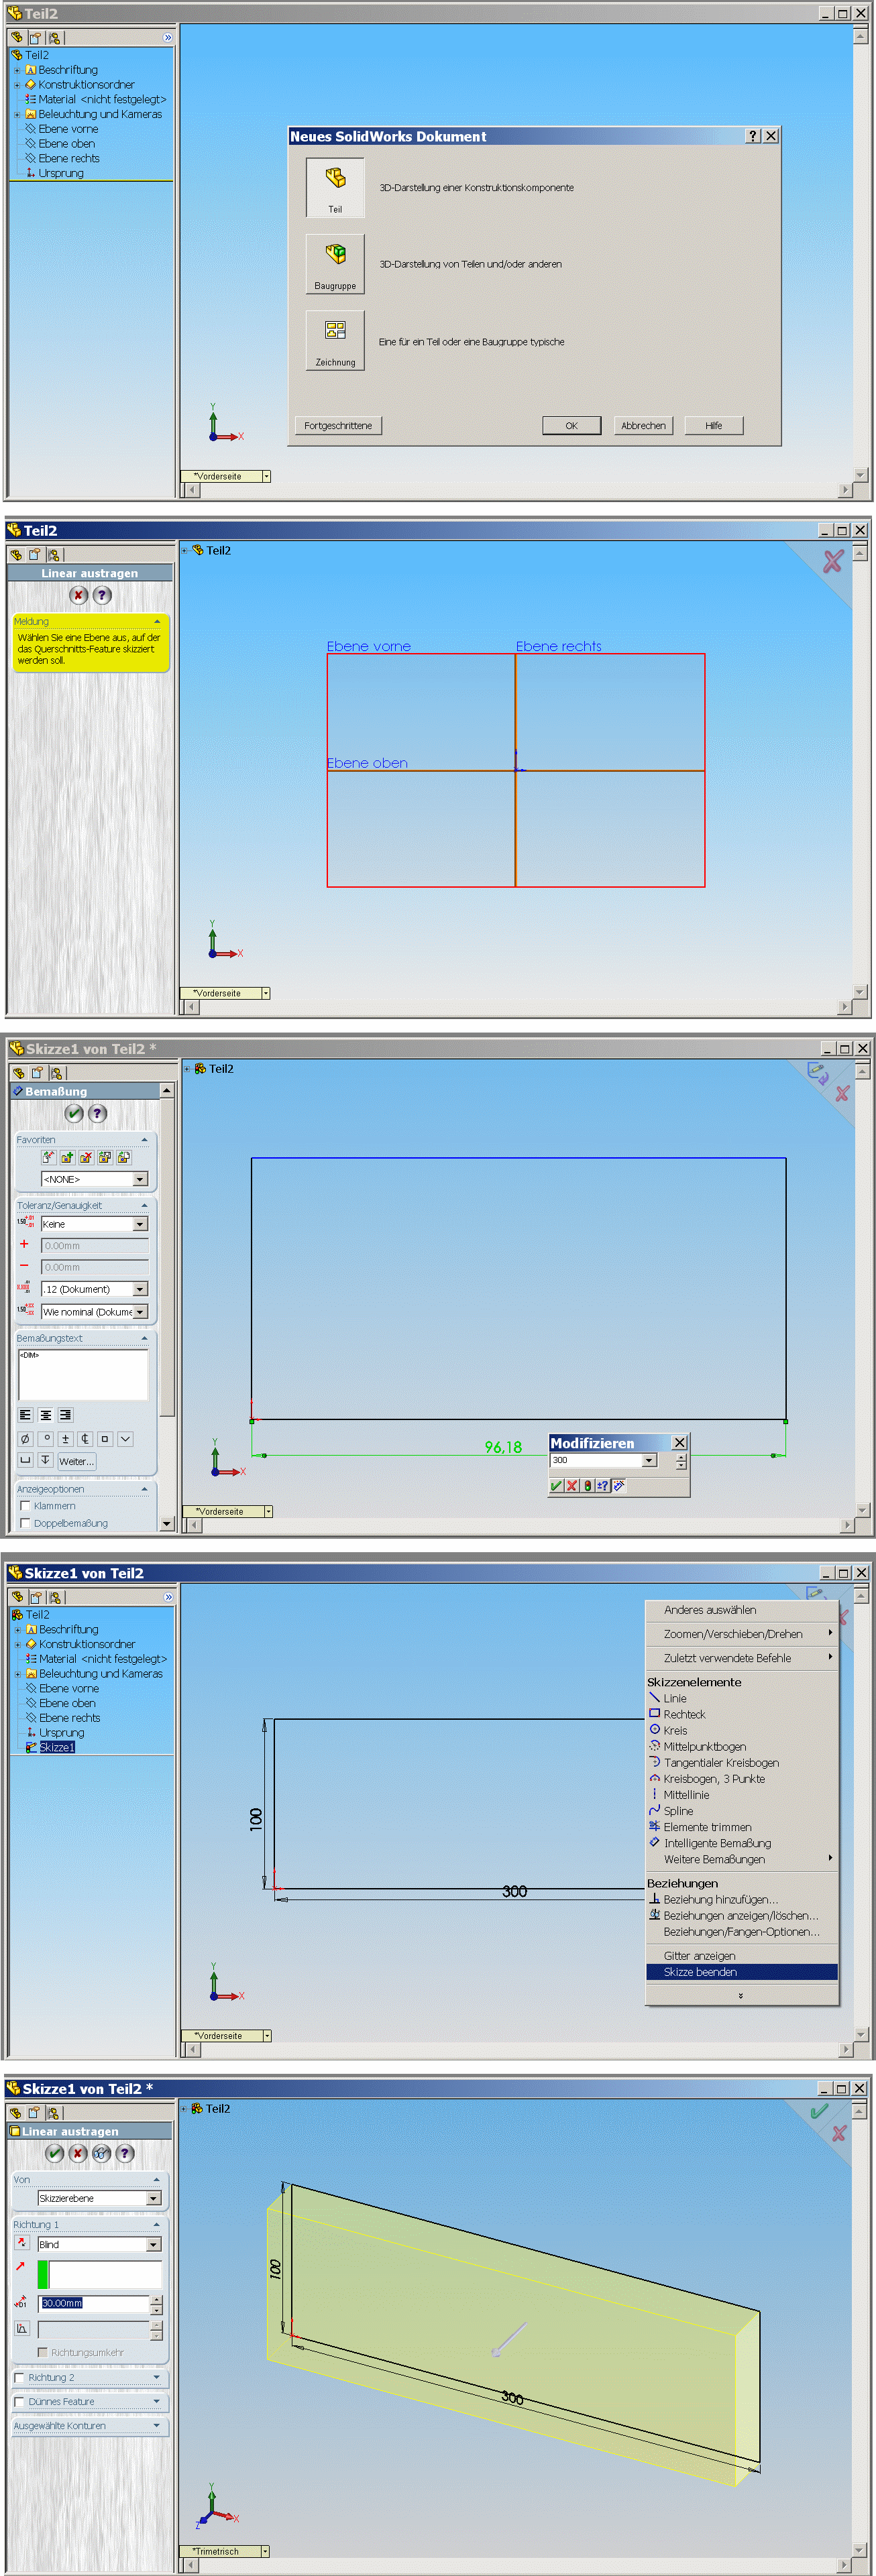Click add favorite icon in Favoriten section
Screen dimensions: 876x2576
pos(67,1157)
